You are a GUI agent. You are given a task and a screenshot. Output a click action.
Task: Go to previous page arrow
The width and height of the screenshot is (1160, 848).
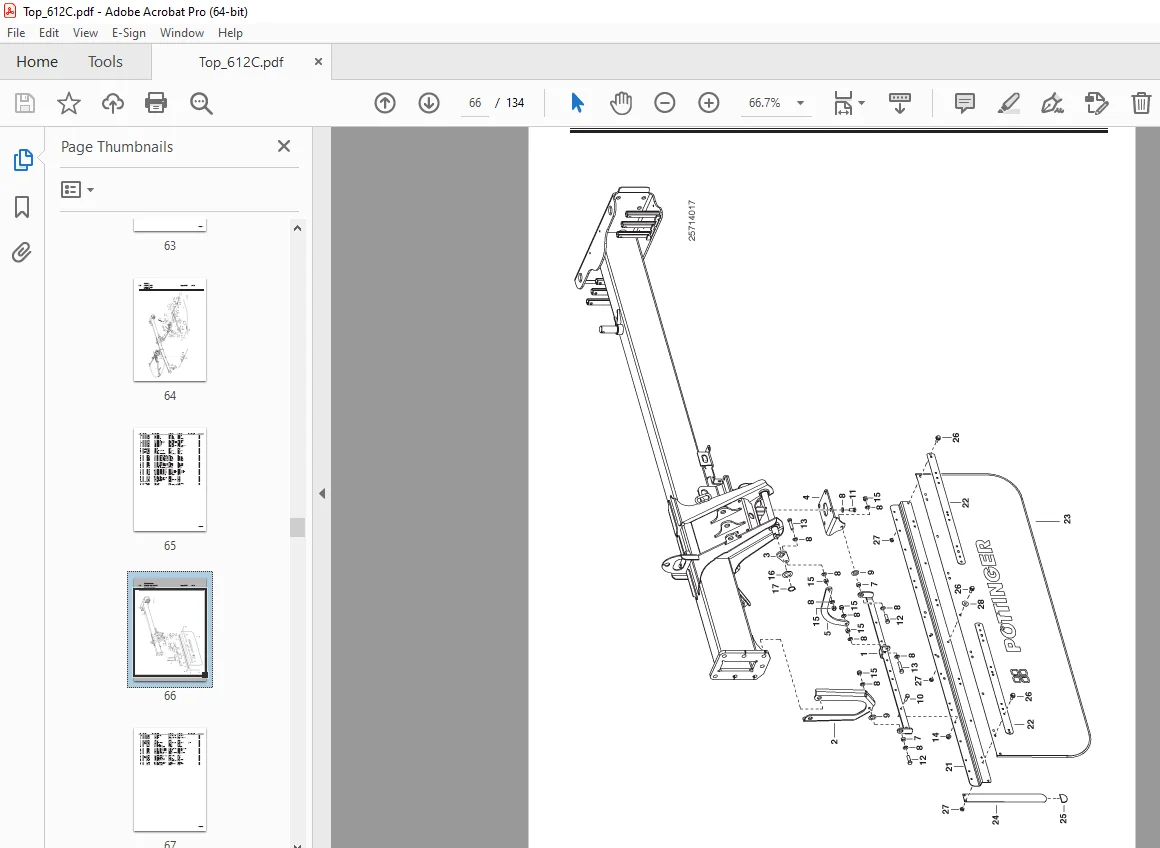click(x=385, y=103)
